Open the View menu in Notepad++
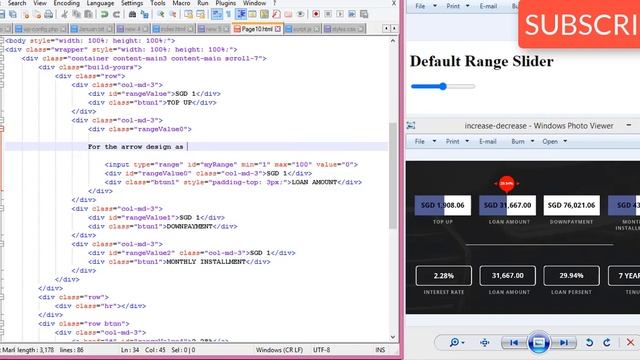 40,3
